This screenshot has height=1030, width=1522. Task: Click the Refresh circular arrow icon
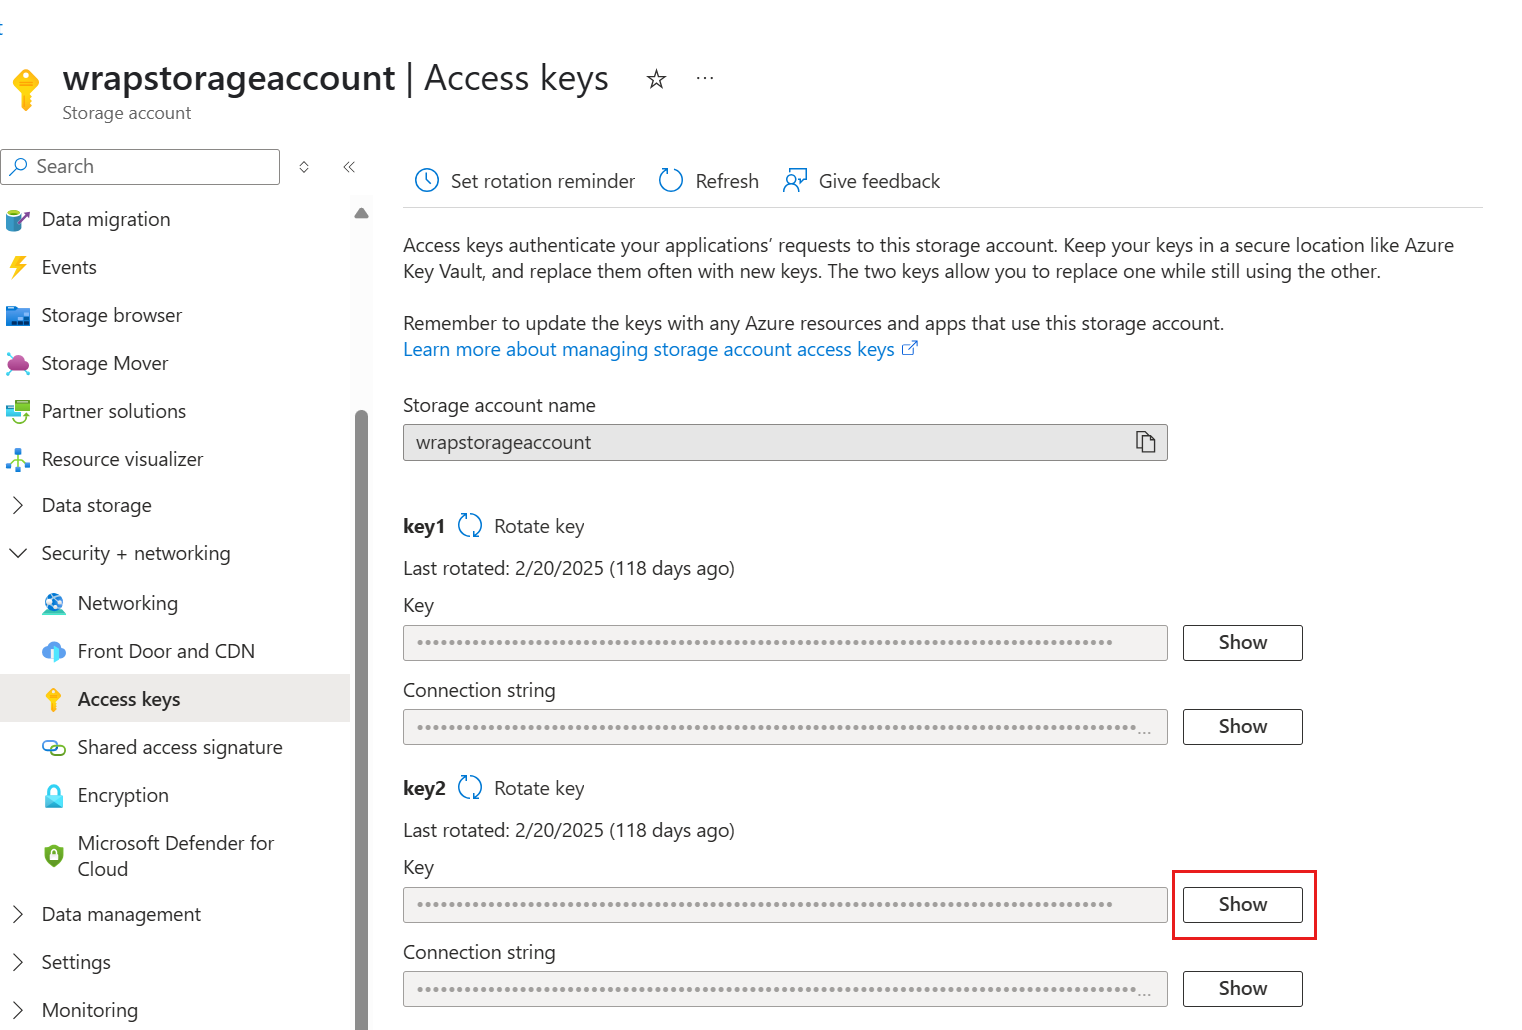point(671,180)
